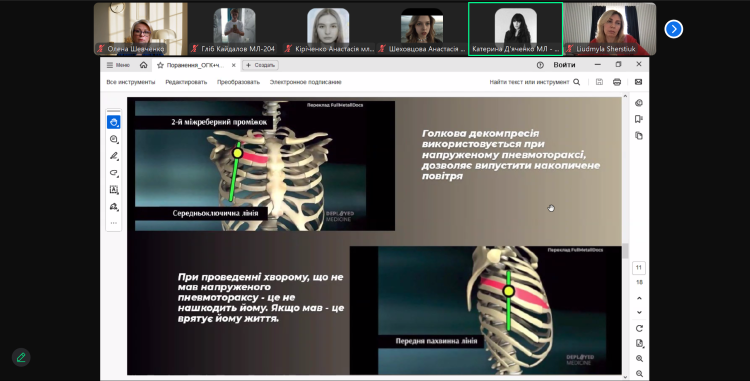The image size is (750, 381).
Task: Open the bookmarks panel
Action: tap(639, 119)
